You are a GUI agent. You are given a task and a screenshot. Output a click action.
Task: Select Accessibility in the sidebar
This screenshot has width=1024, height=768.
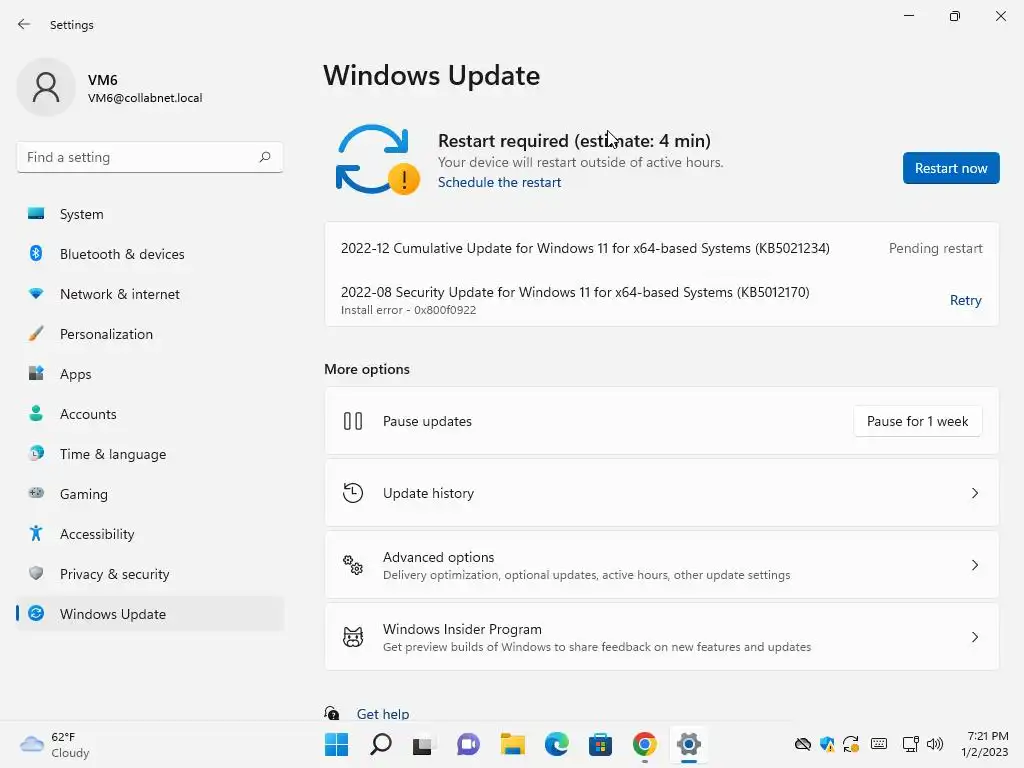(x=150, y=534)
